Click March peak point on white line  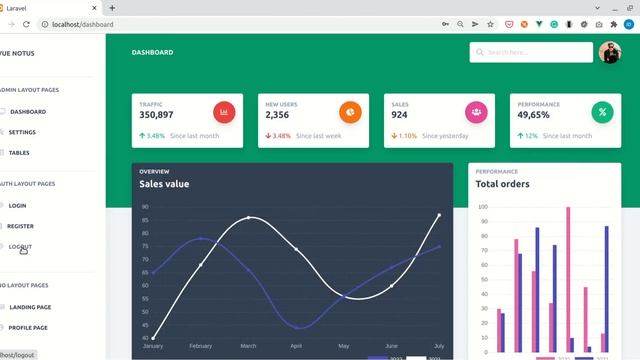coord(249,218)
